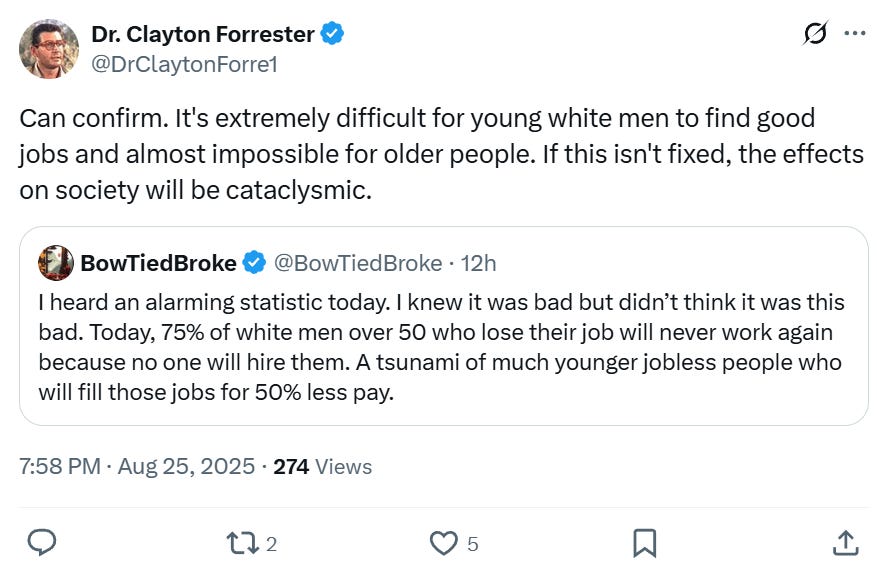Open the three-dot more options menu
Screen dimensions: 877x565
(854, 34)
